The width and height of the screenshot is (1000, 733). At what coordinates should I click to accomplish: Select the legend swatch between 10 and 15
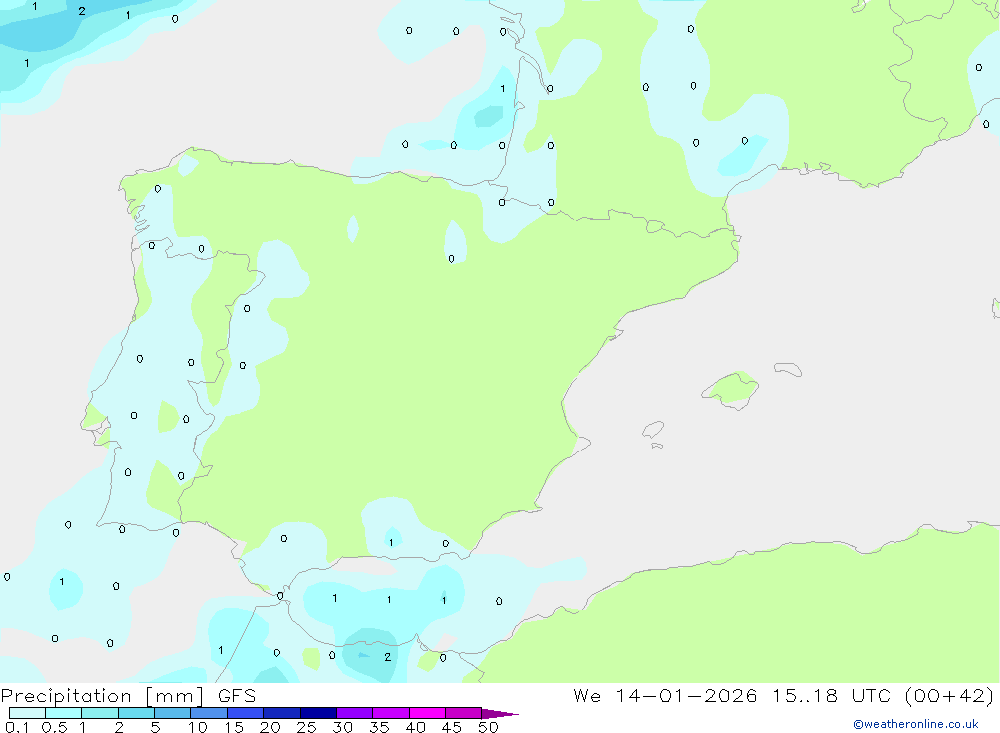tap(209, 713)
